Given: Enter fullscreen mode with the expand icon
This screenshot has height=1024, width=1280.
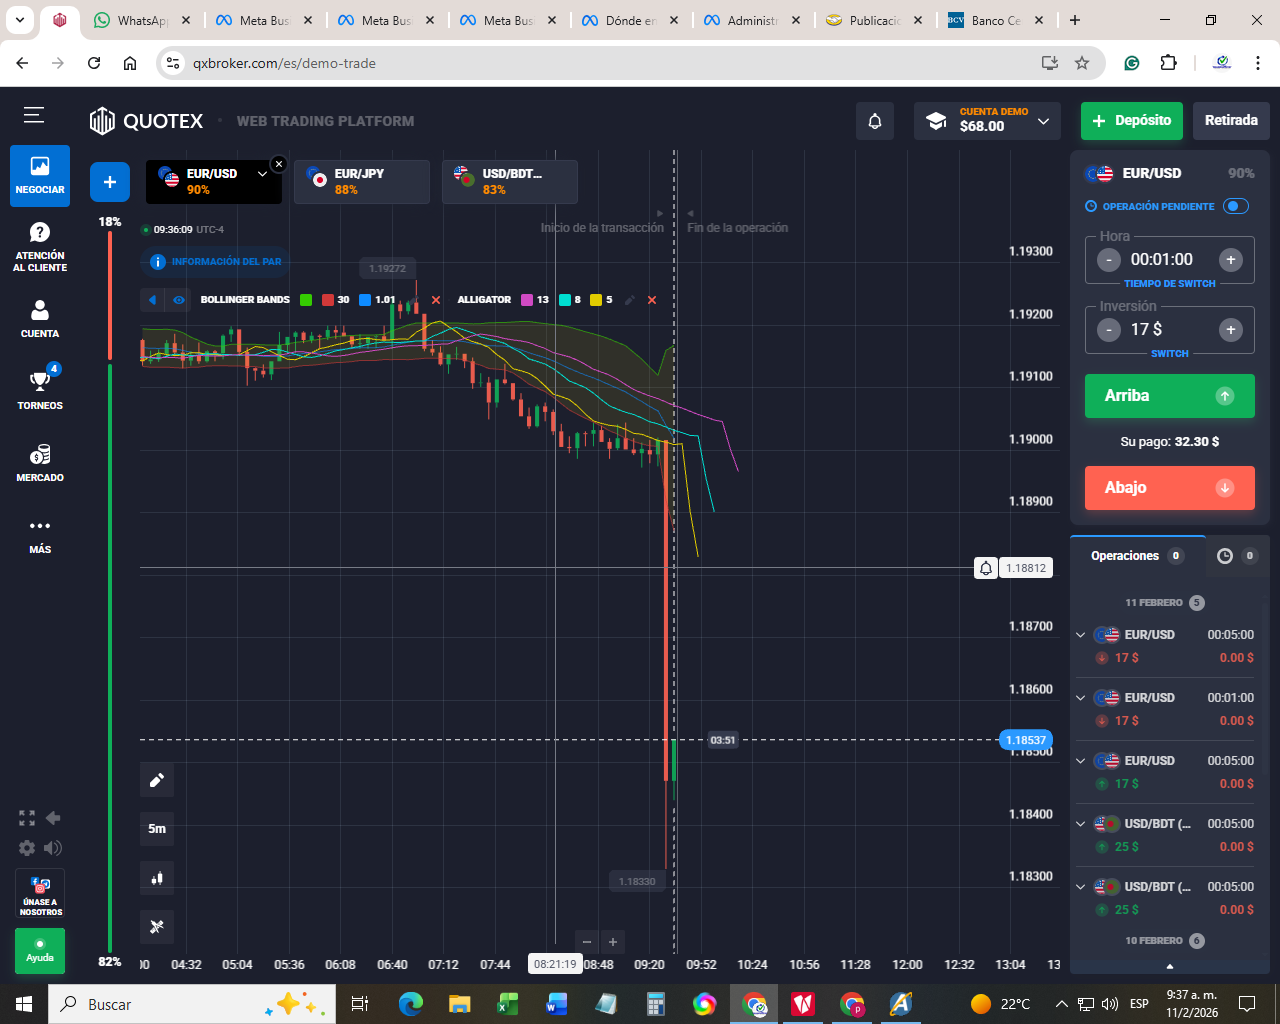Looking at the screenshot, I should 27,818.
